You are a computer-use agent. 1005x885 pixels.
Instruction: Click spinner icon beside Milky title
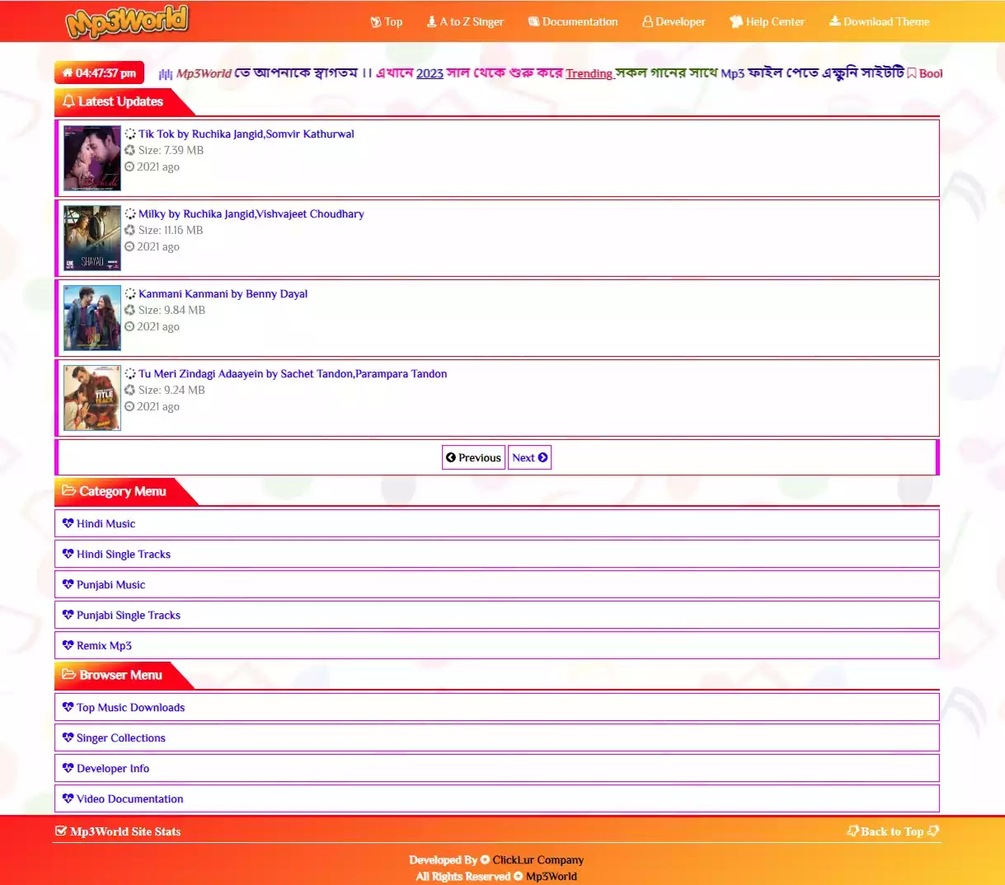coord(130,214)
